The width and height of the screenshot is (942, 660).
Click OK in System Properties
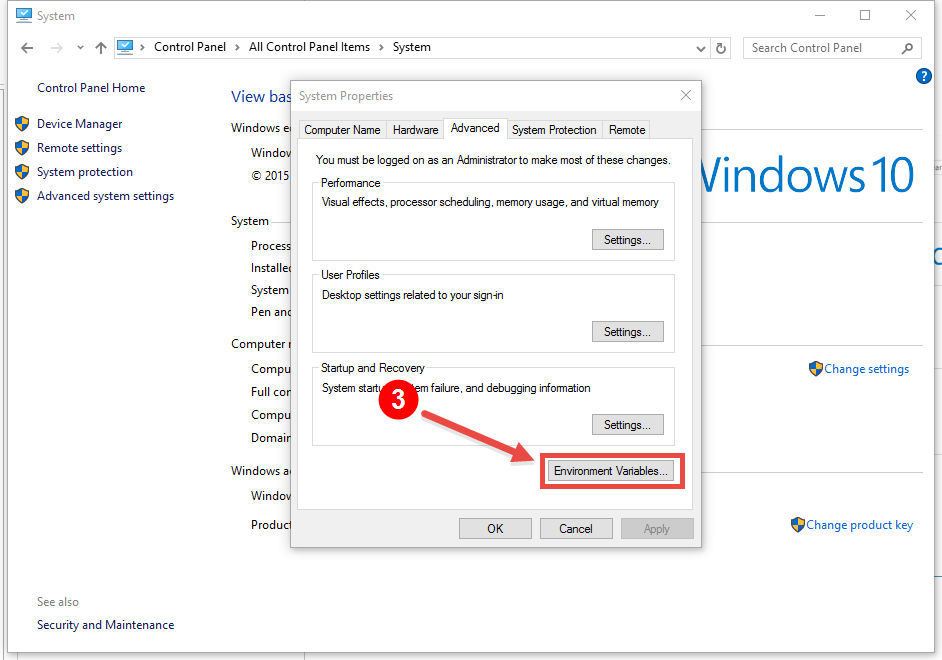[x=495, y=528]
